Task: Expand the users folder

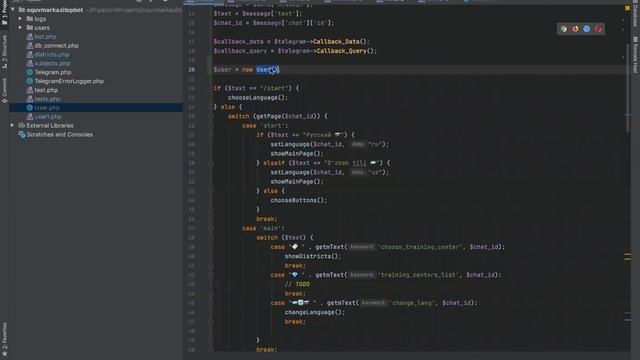Action: pyautogui.click(x=20, y=28)
